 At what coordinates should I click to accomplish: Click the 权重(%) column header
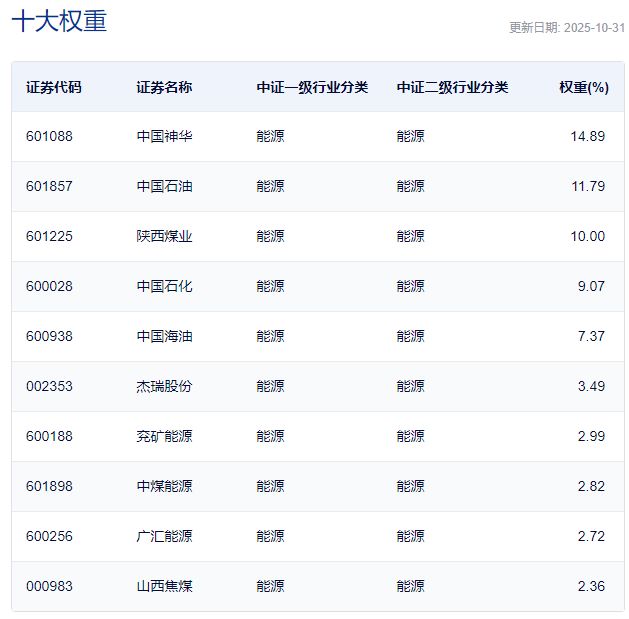click(584, 87)
